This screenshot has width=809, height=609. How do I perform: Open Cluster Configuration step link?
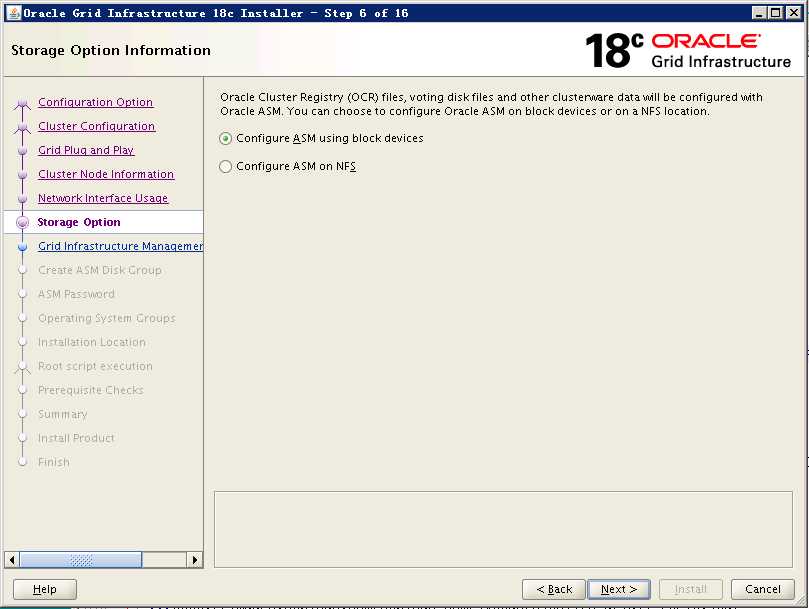click(96, 126)
